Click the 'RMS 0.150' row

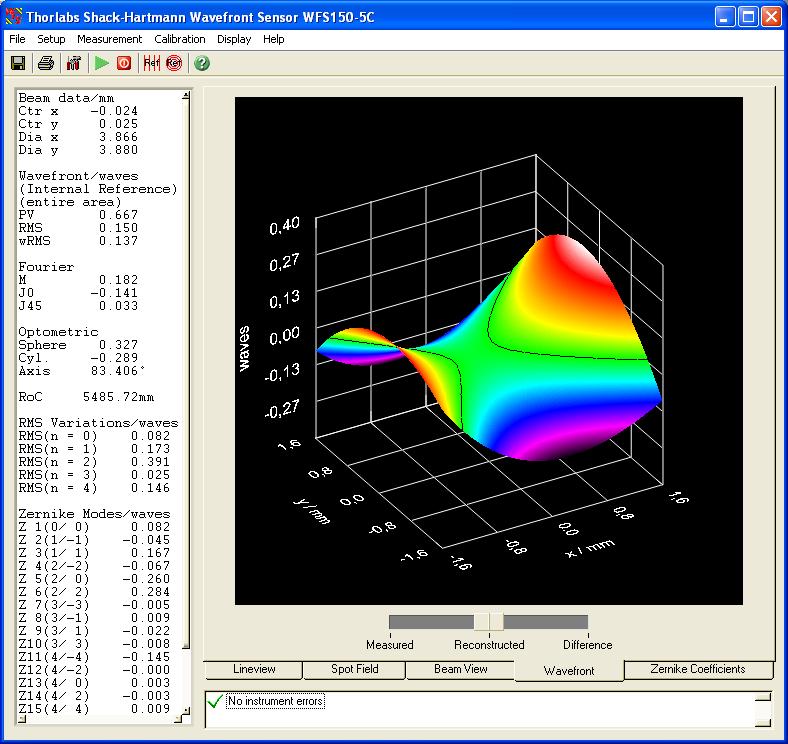[78, 228]
